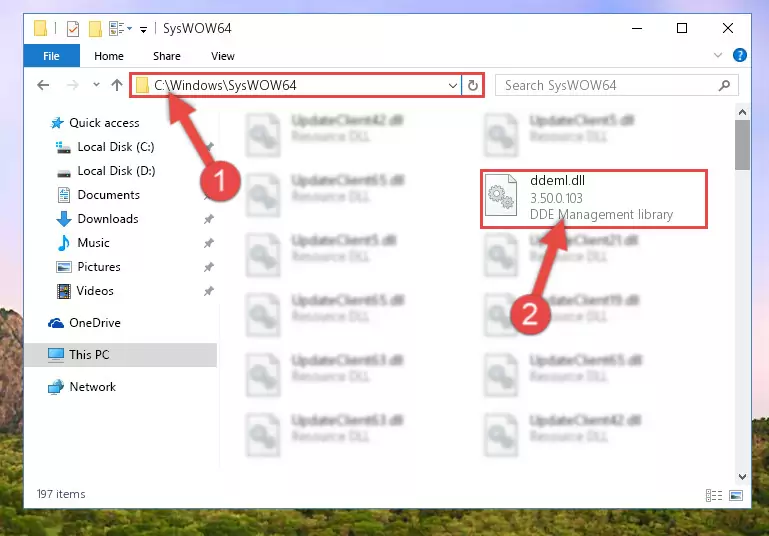Click the pin icon next to Videos
The image size is (769, 536).
point(209,291)
